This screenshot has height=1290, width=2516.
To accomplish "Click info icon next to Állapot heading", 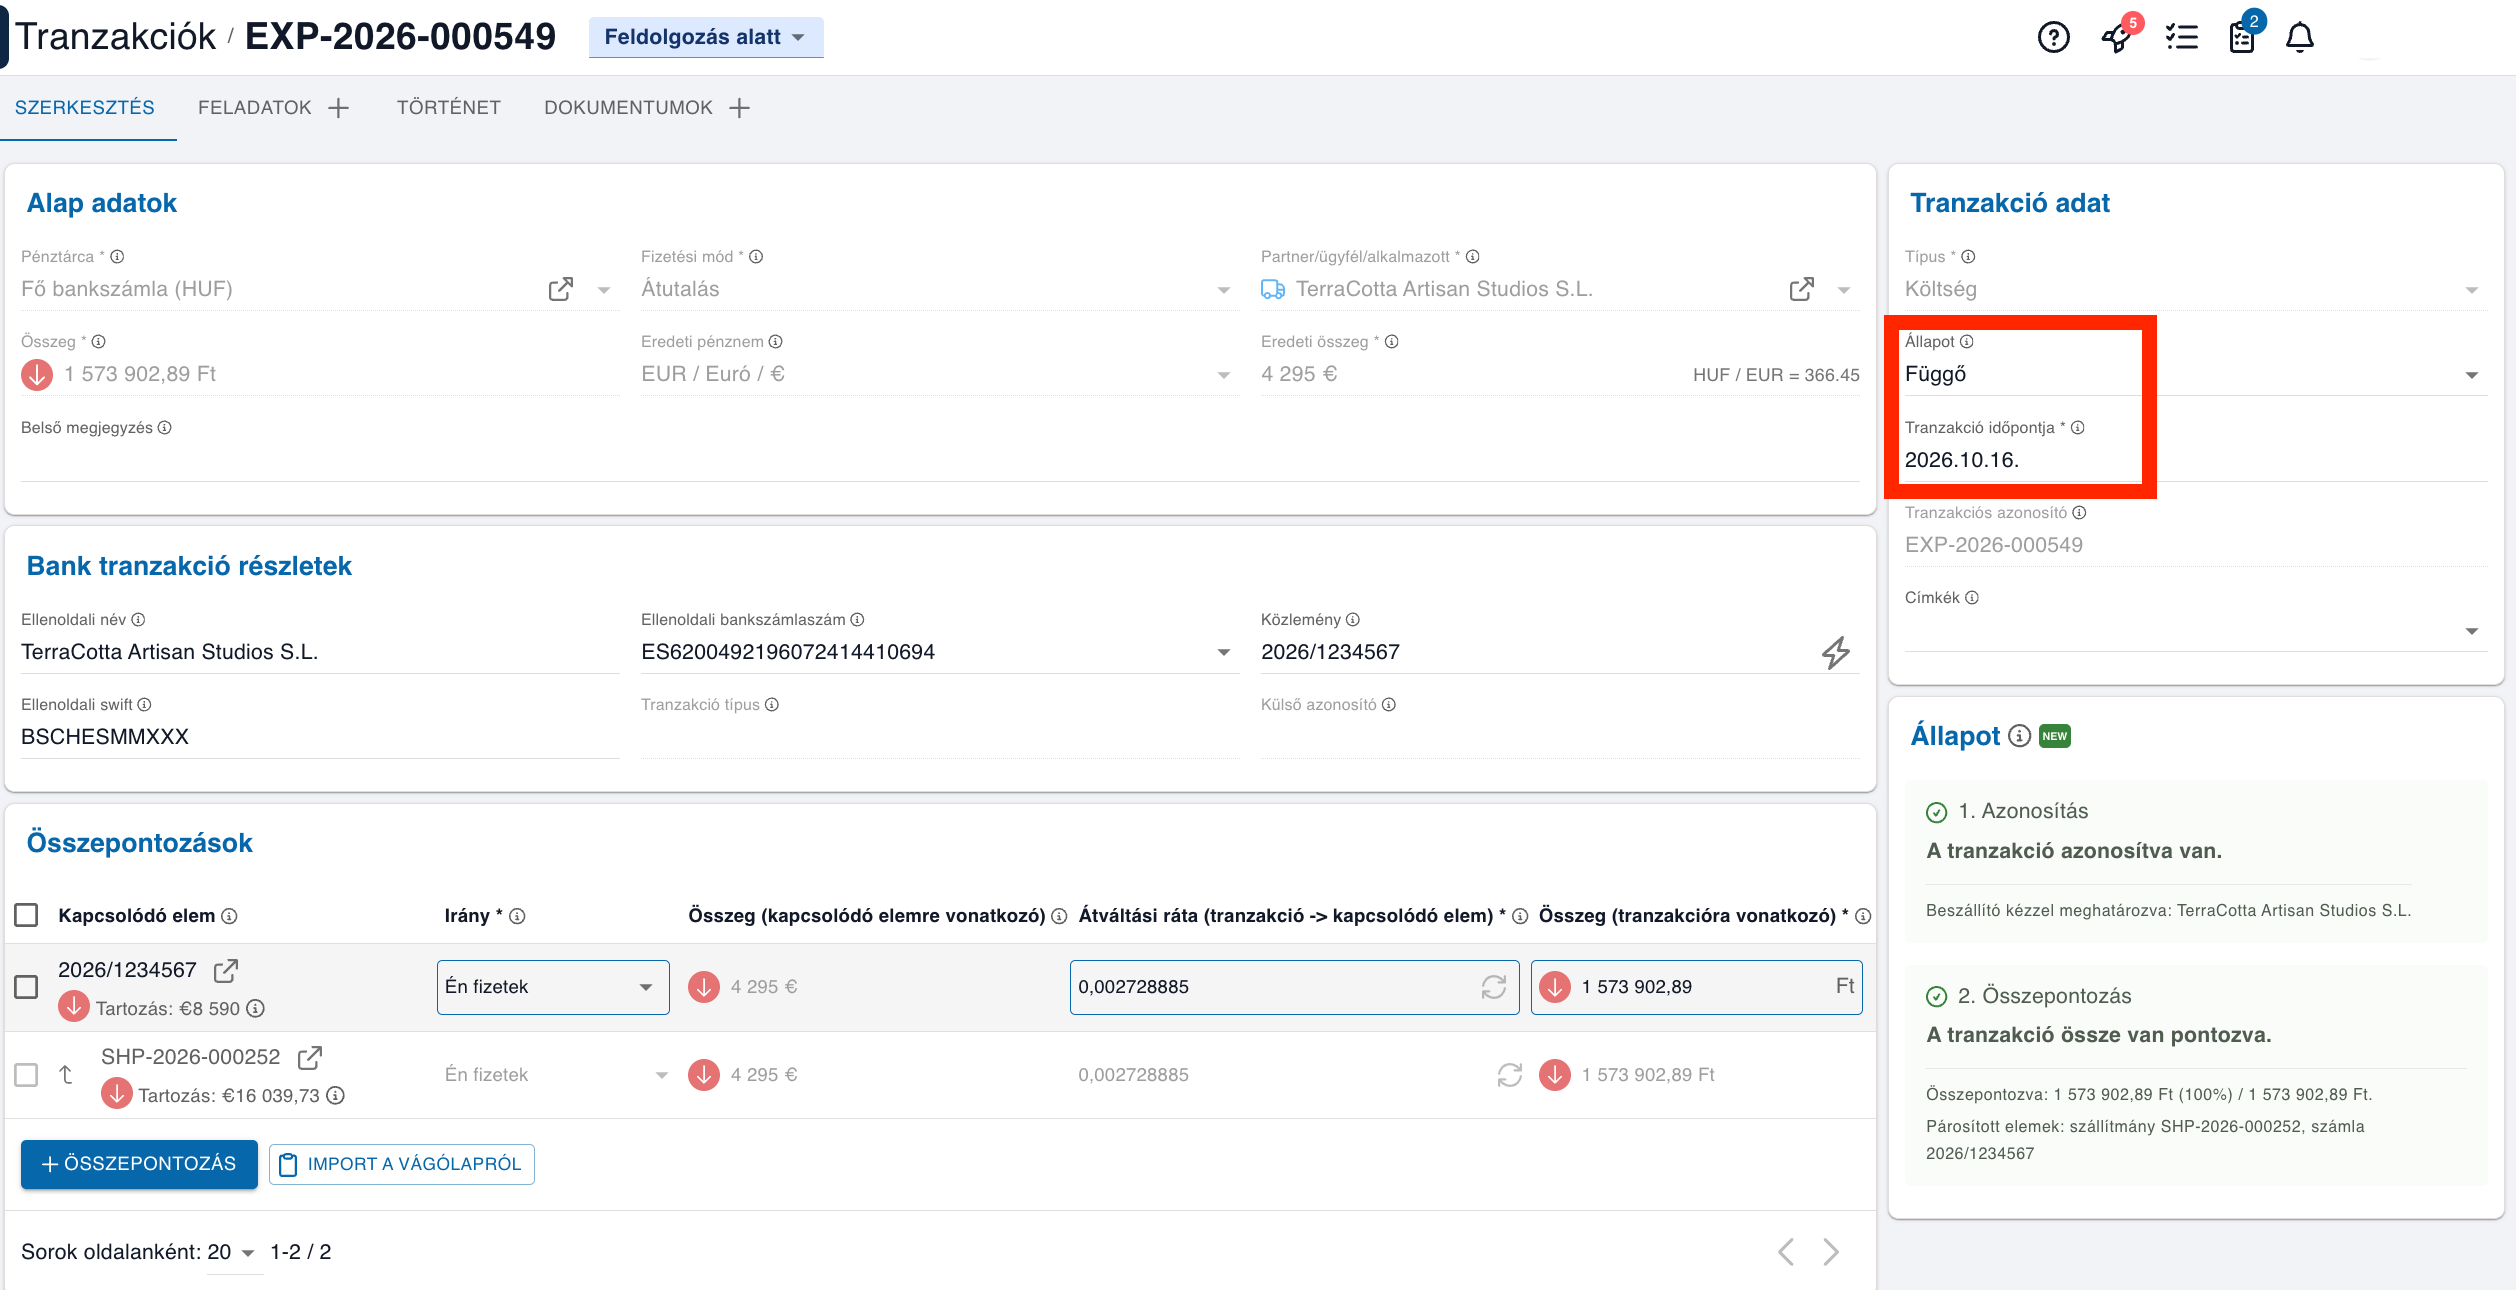I will 2020,736.
